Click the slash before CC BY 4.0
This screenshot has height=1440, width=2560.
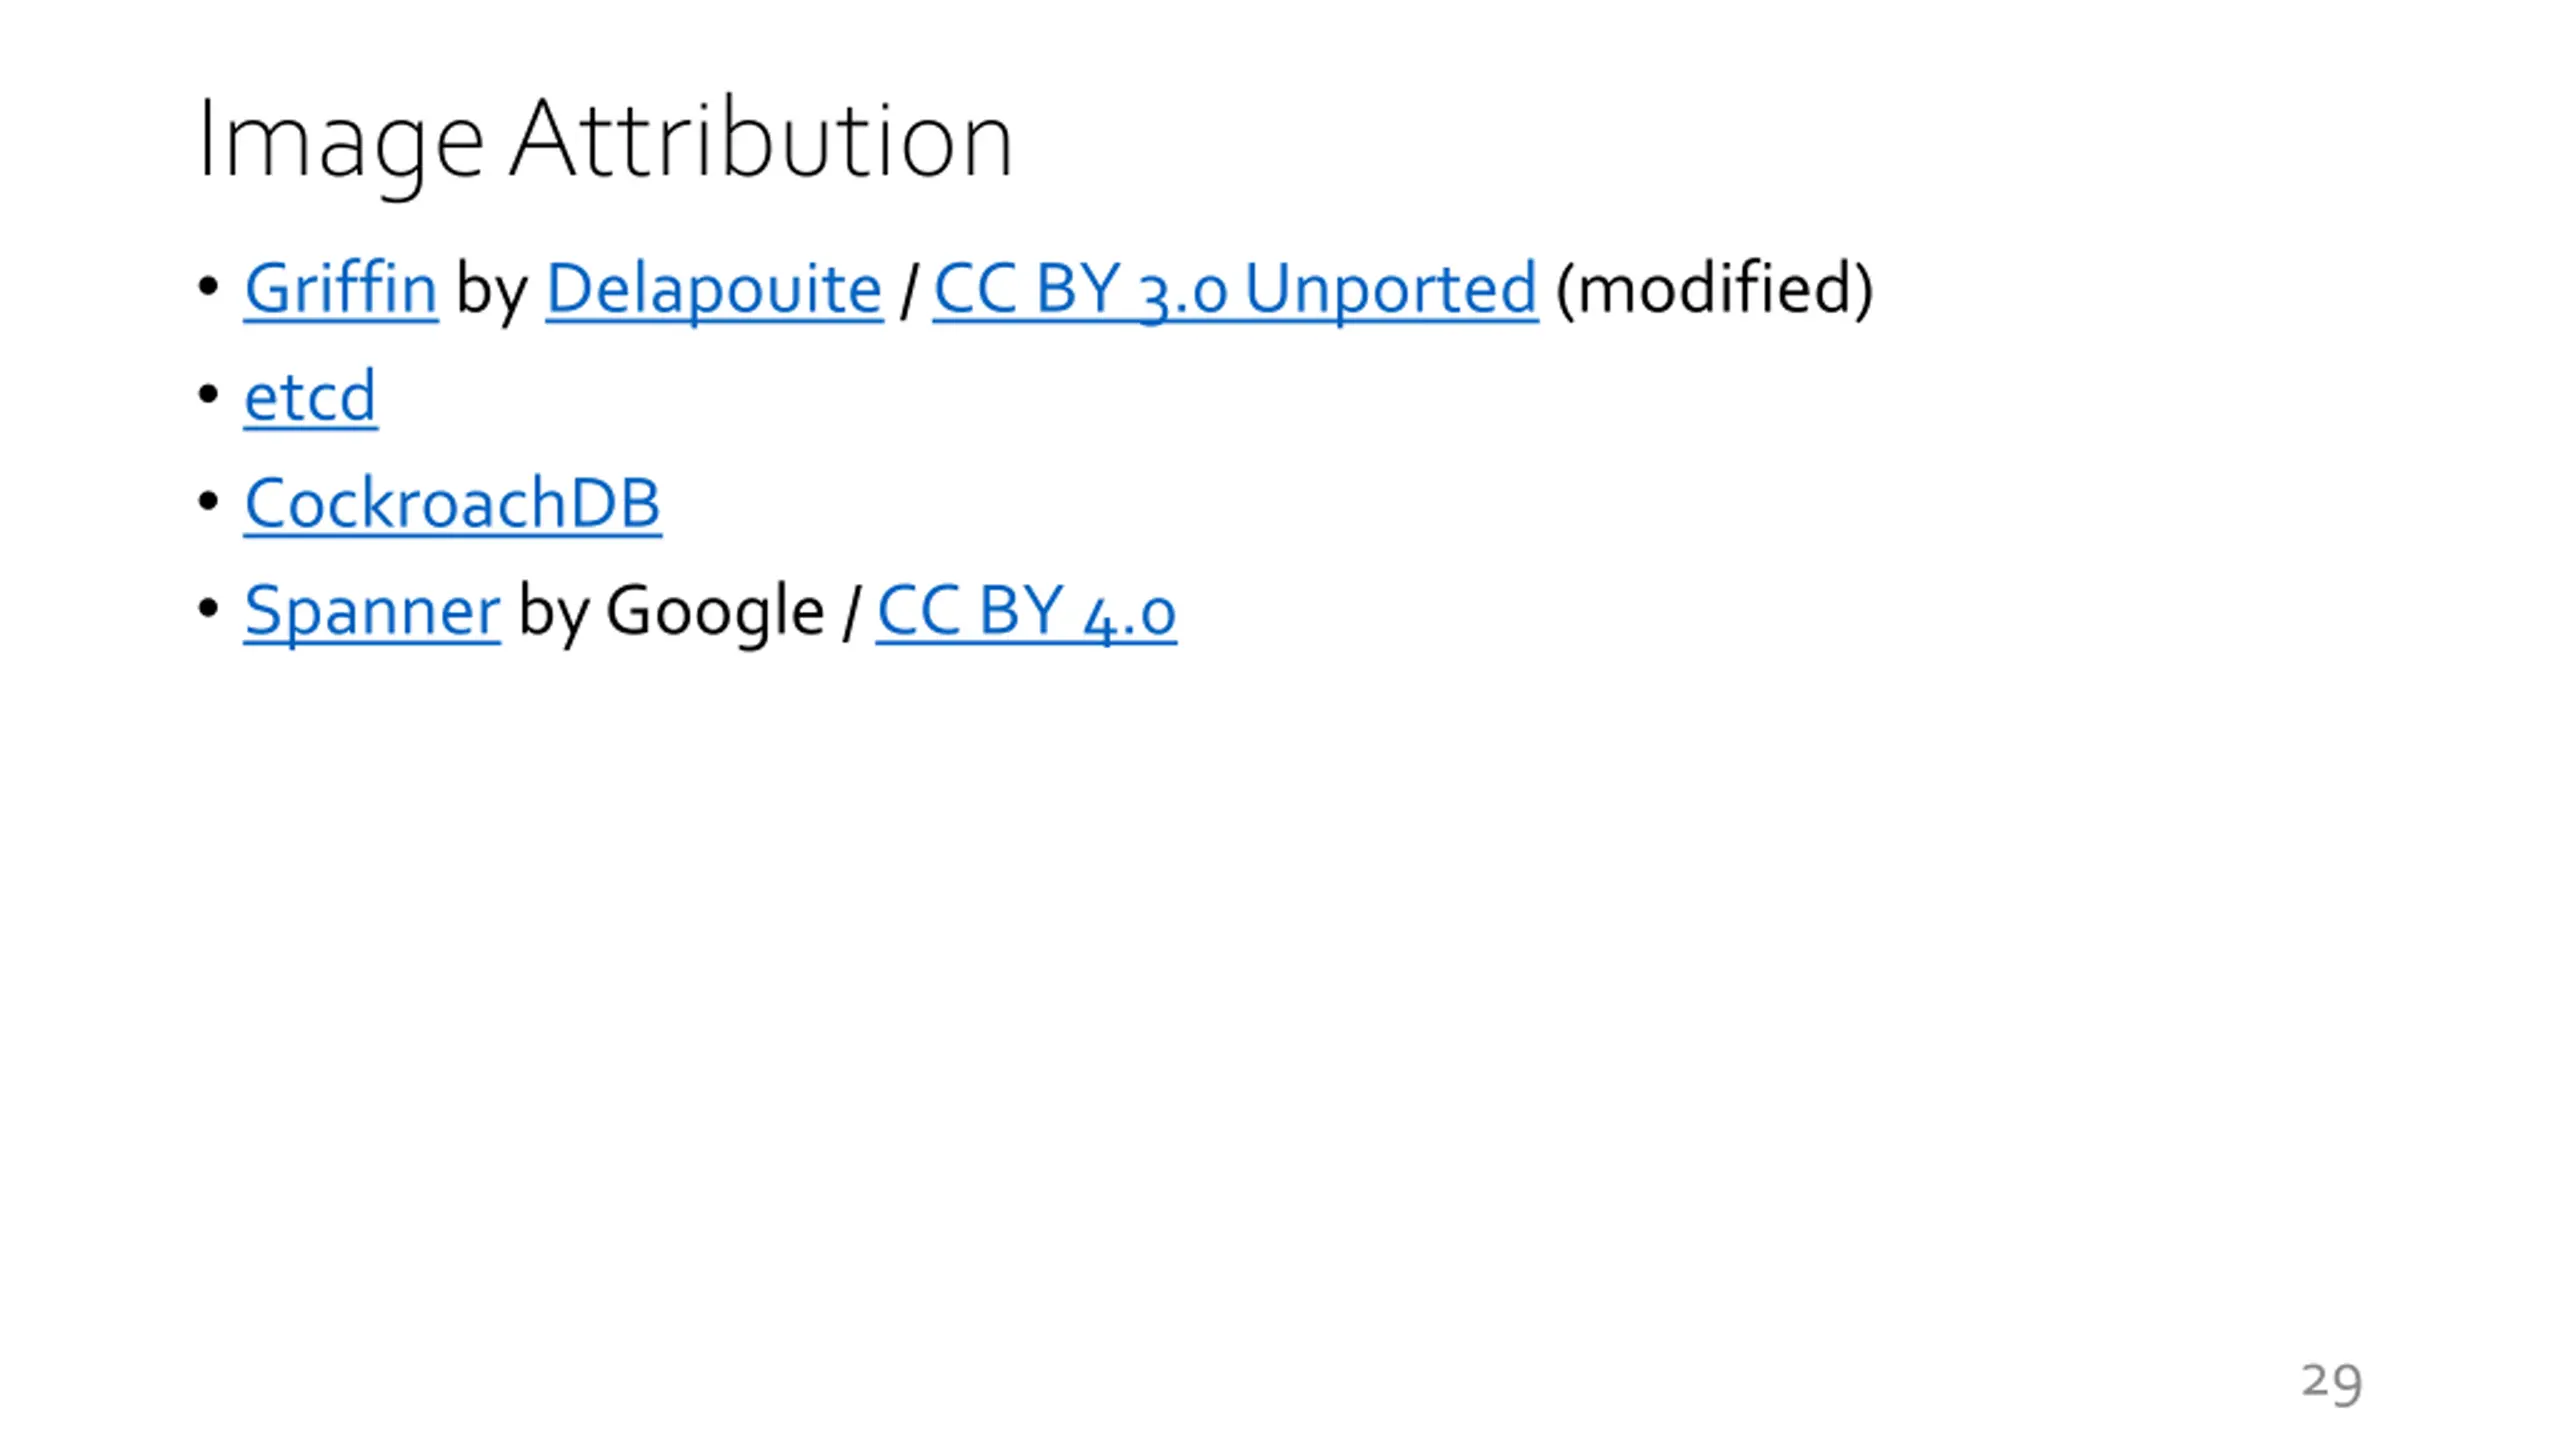point(851,611)
